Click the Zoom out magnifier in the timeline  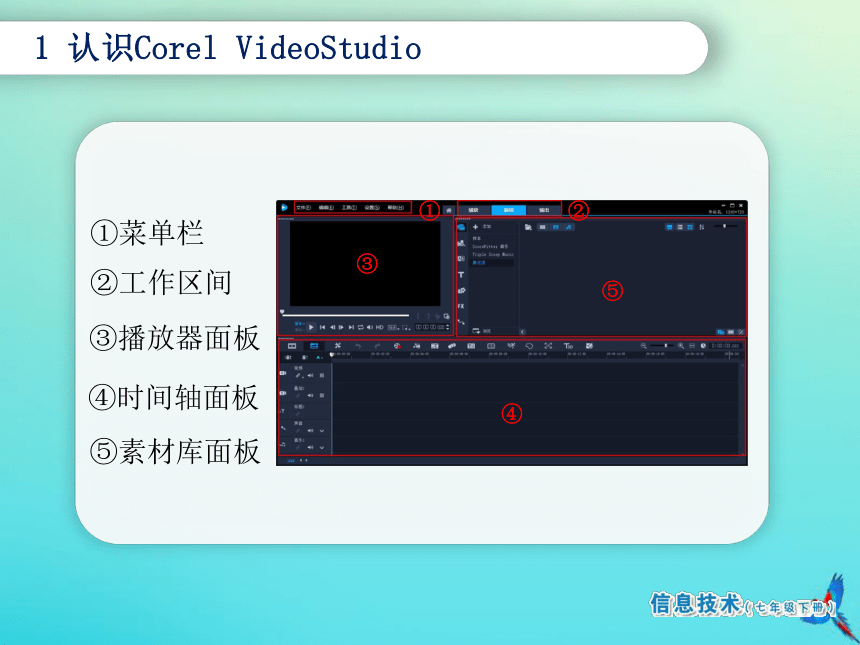pos(643,346)
